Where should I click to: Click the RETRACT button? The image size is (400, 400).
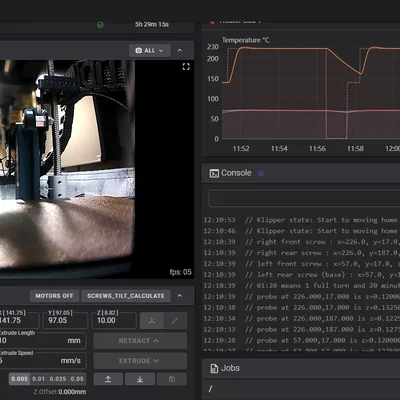point(140,341)
